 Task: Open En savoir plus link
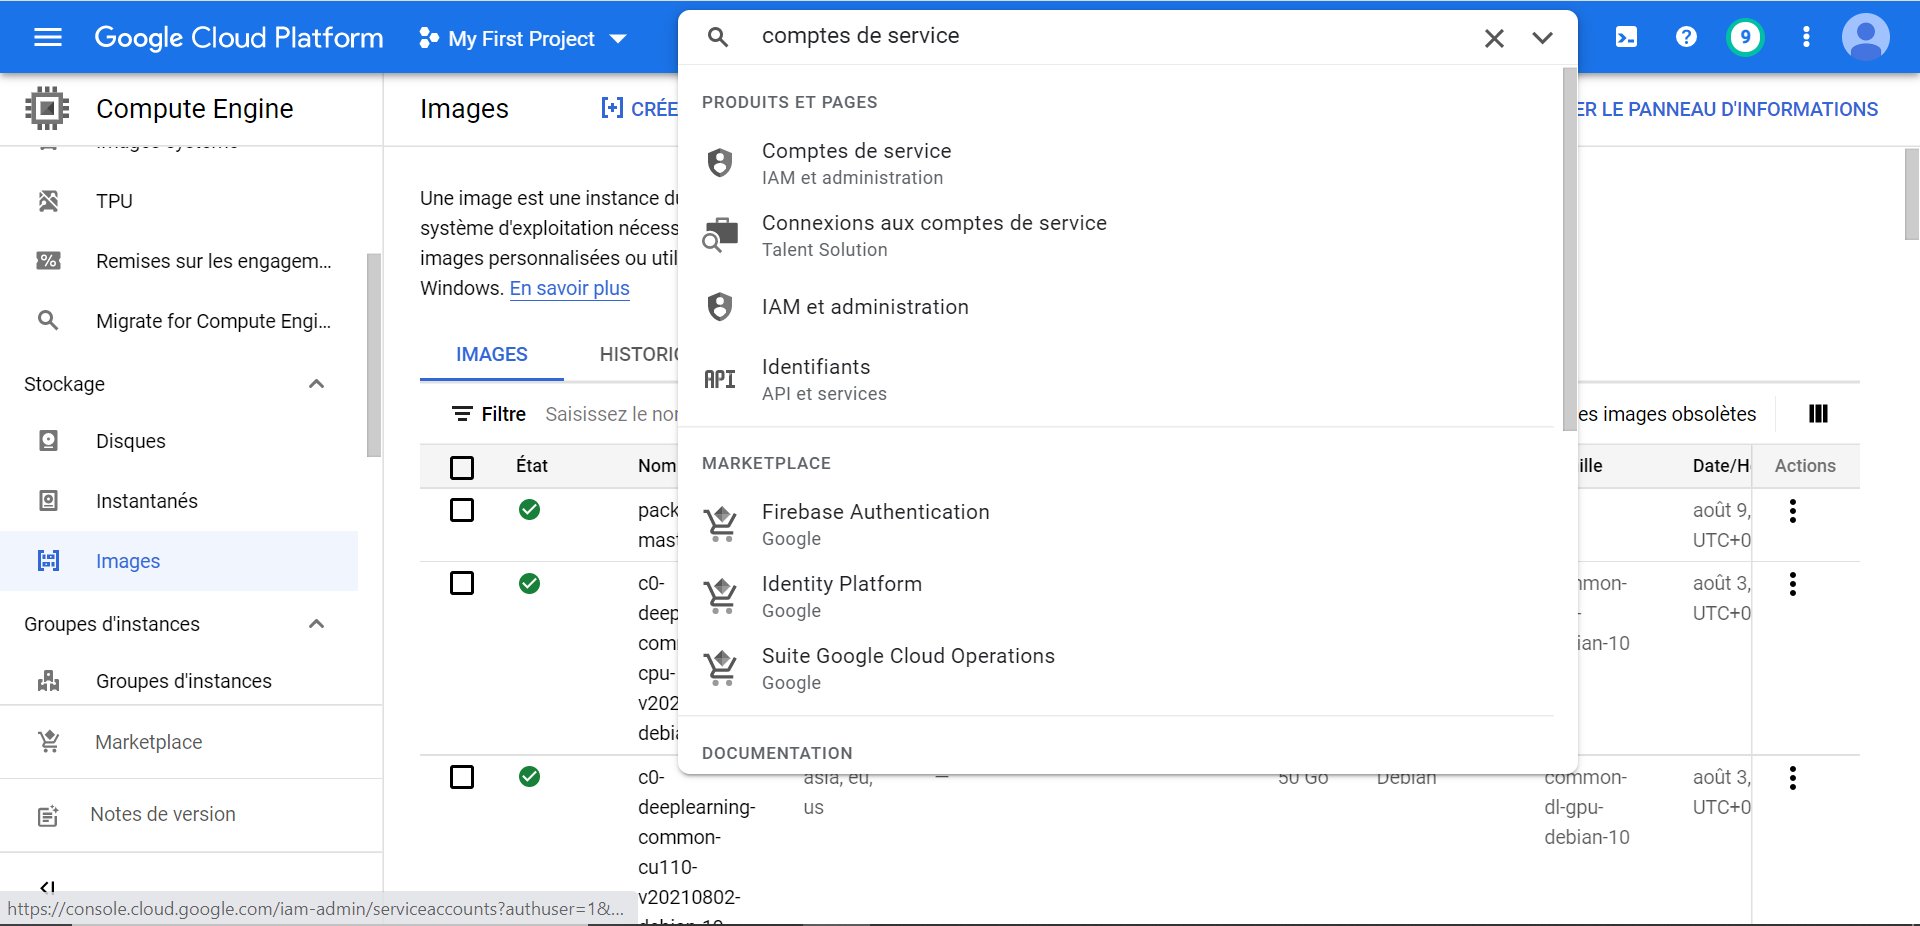coord(569,288)
